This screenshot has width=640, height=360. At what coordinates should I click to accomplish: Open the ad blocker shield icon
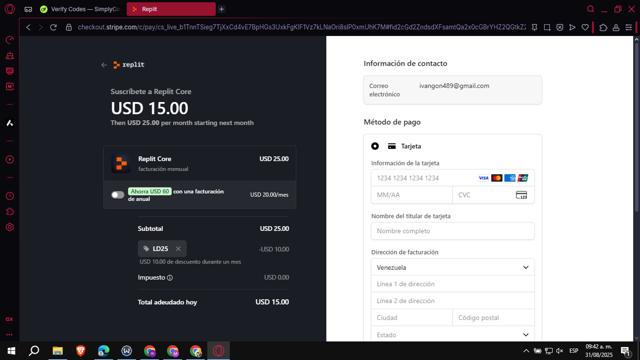tap(560, 27)
